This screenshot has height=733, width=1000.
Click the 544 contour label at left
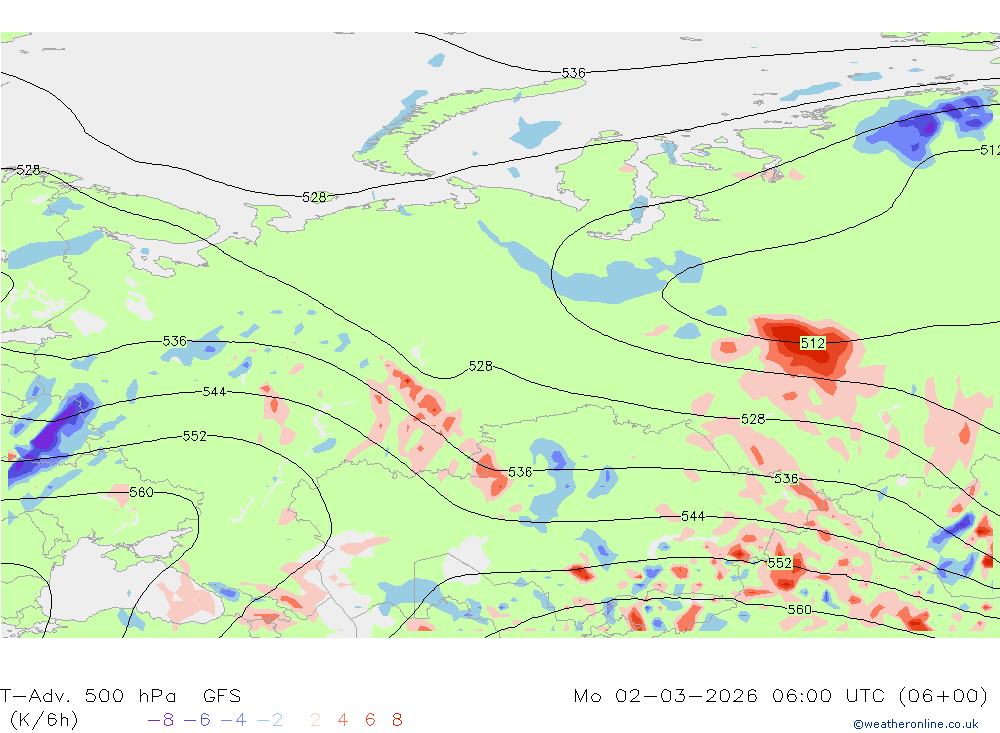[x=214, y=392]
